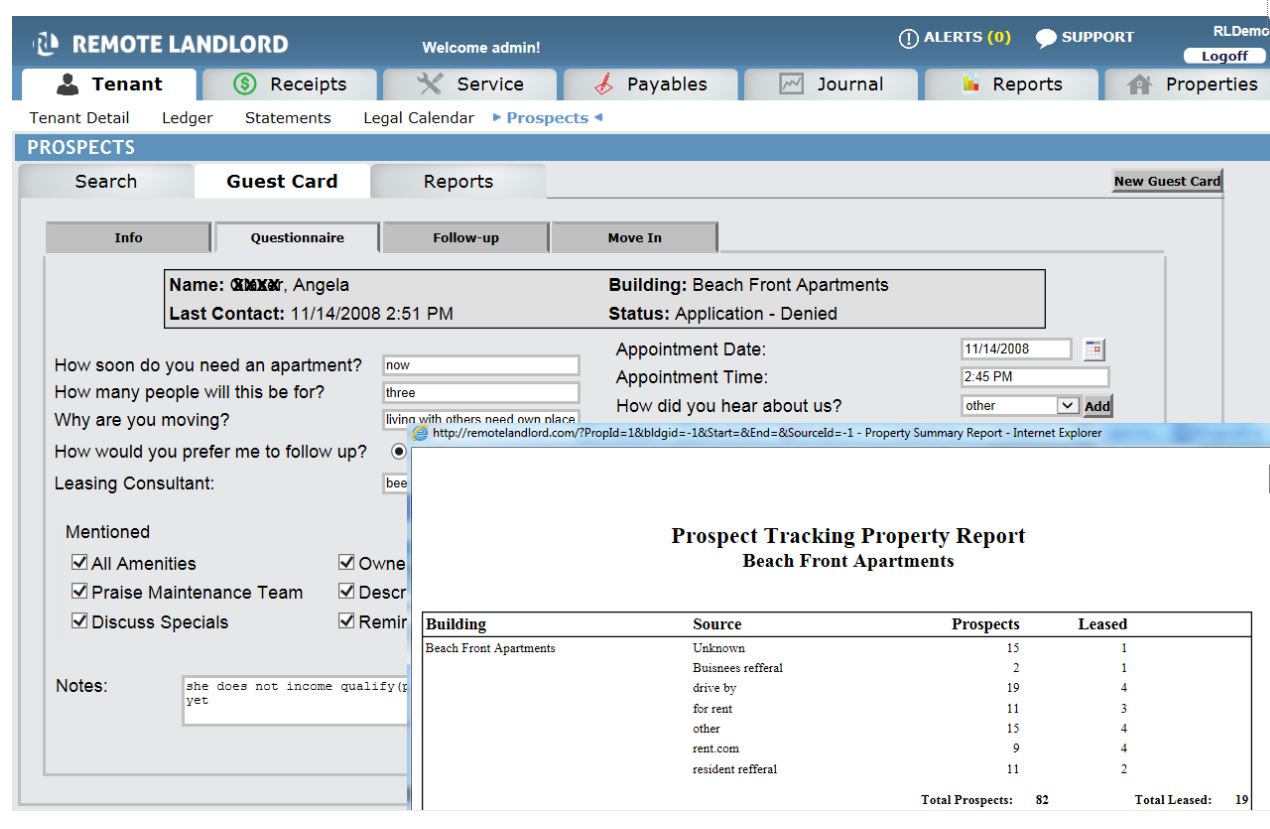The width and height of the screenshot is (1270, 829).
Task: Click the New Guest Card button
Action: (1168, 181)
